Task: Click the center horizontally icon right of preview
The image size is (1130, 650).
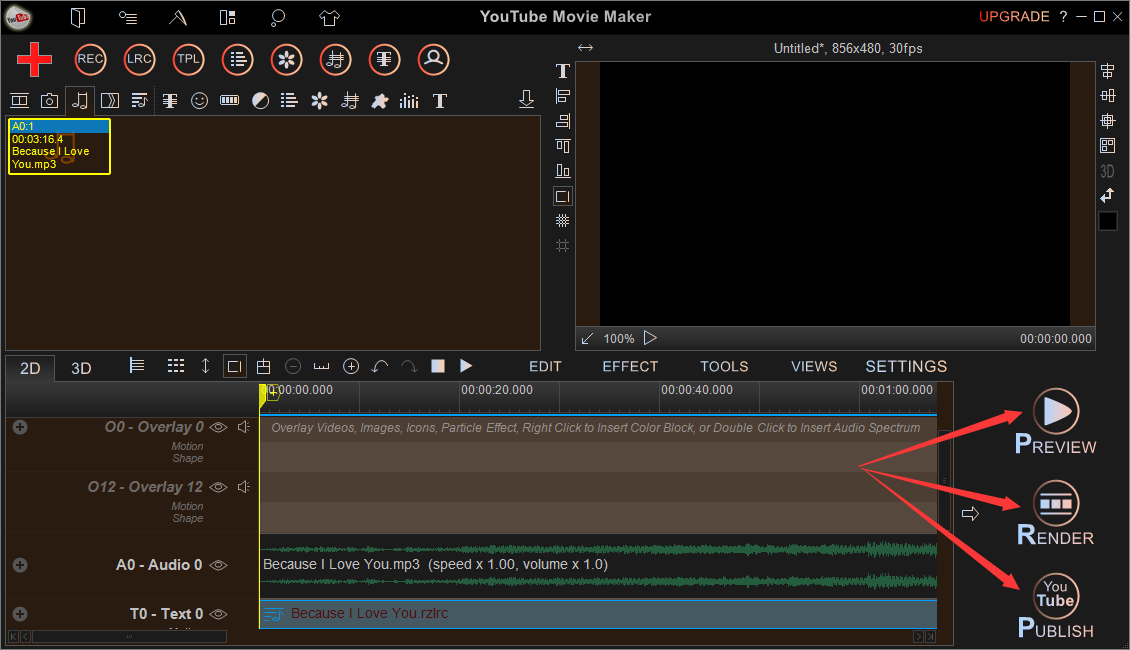Action: tap(1108, 71)
